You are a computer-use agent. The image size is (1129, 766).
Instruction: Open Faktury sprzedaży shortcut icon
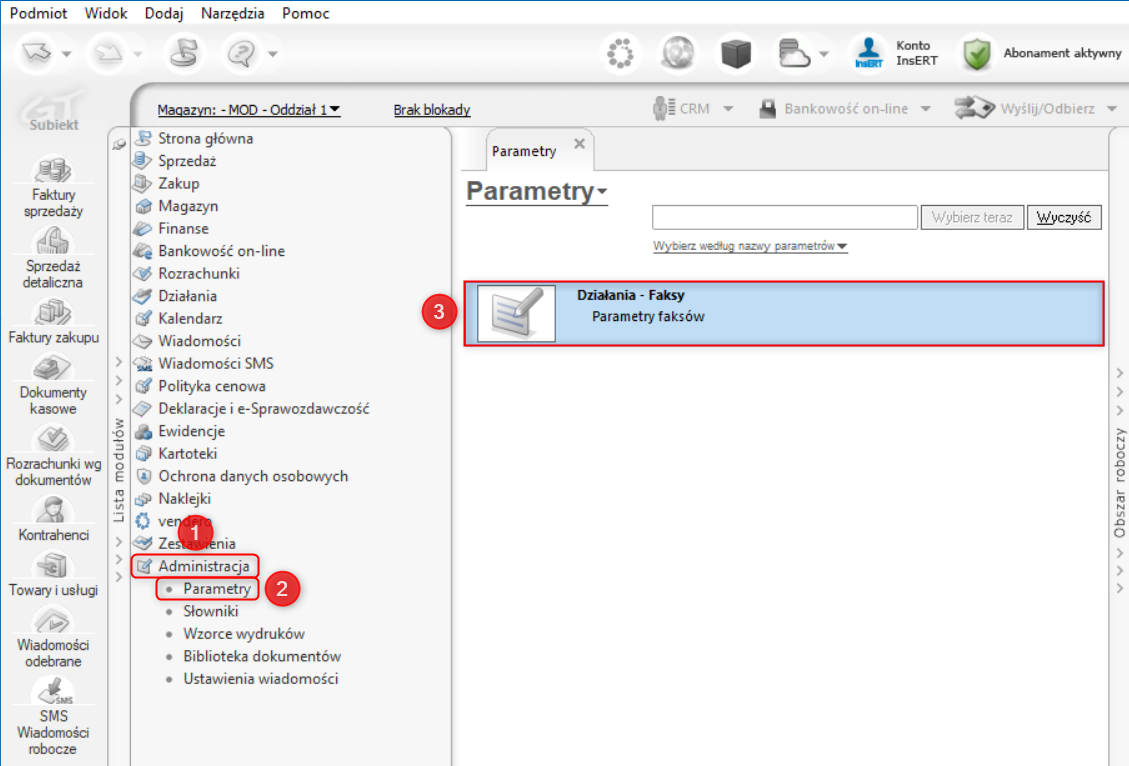pyautogui.click(x=53, y=170)
